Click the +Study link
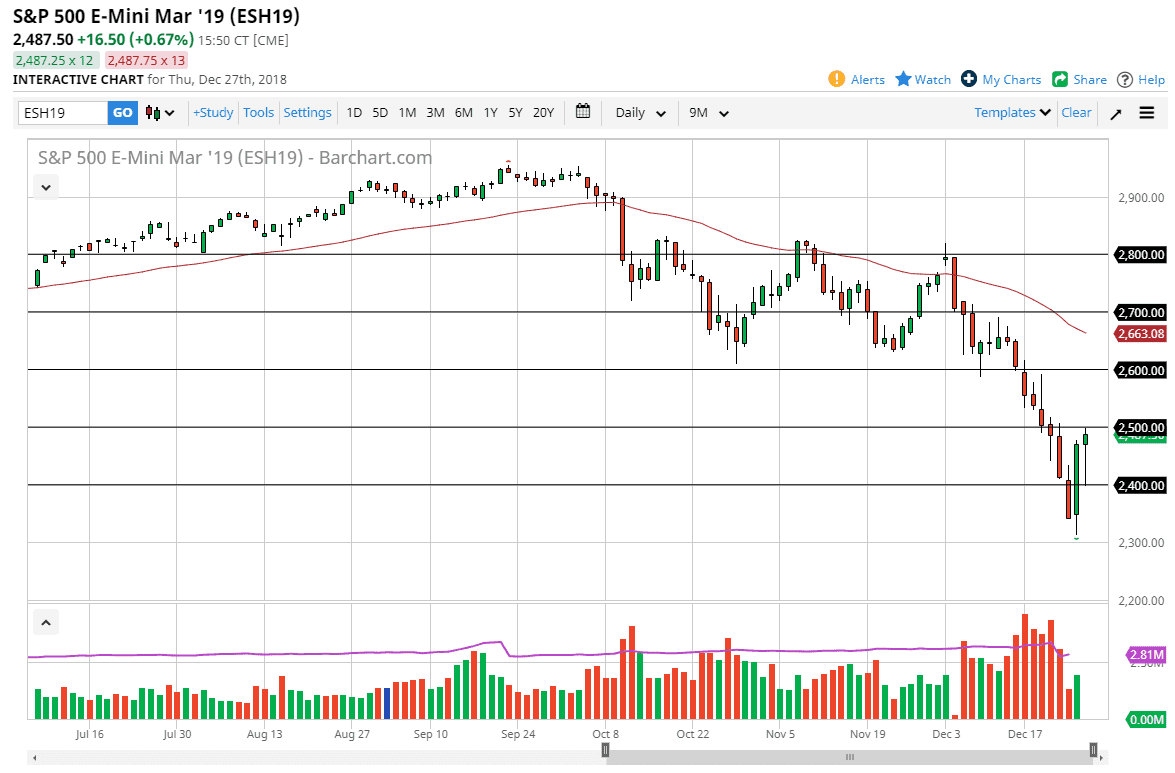The image size is (1175, 773). coord(213,113)
